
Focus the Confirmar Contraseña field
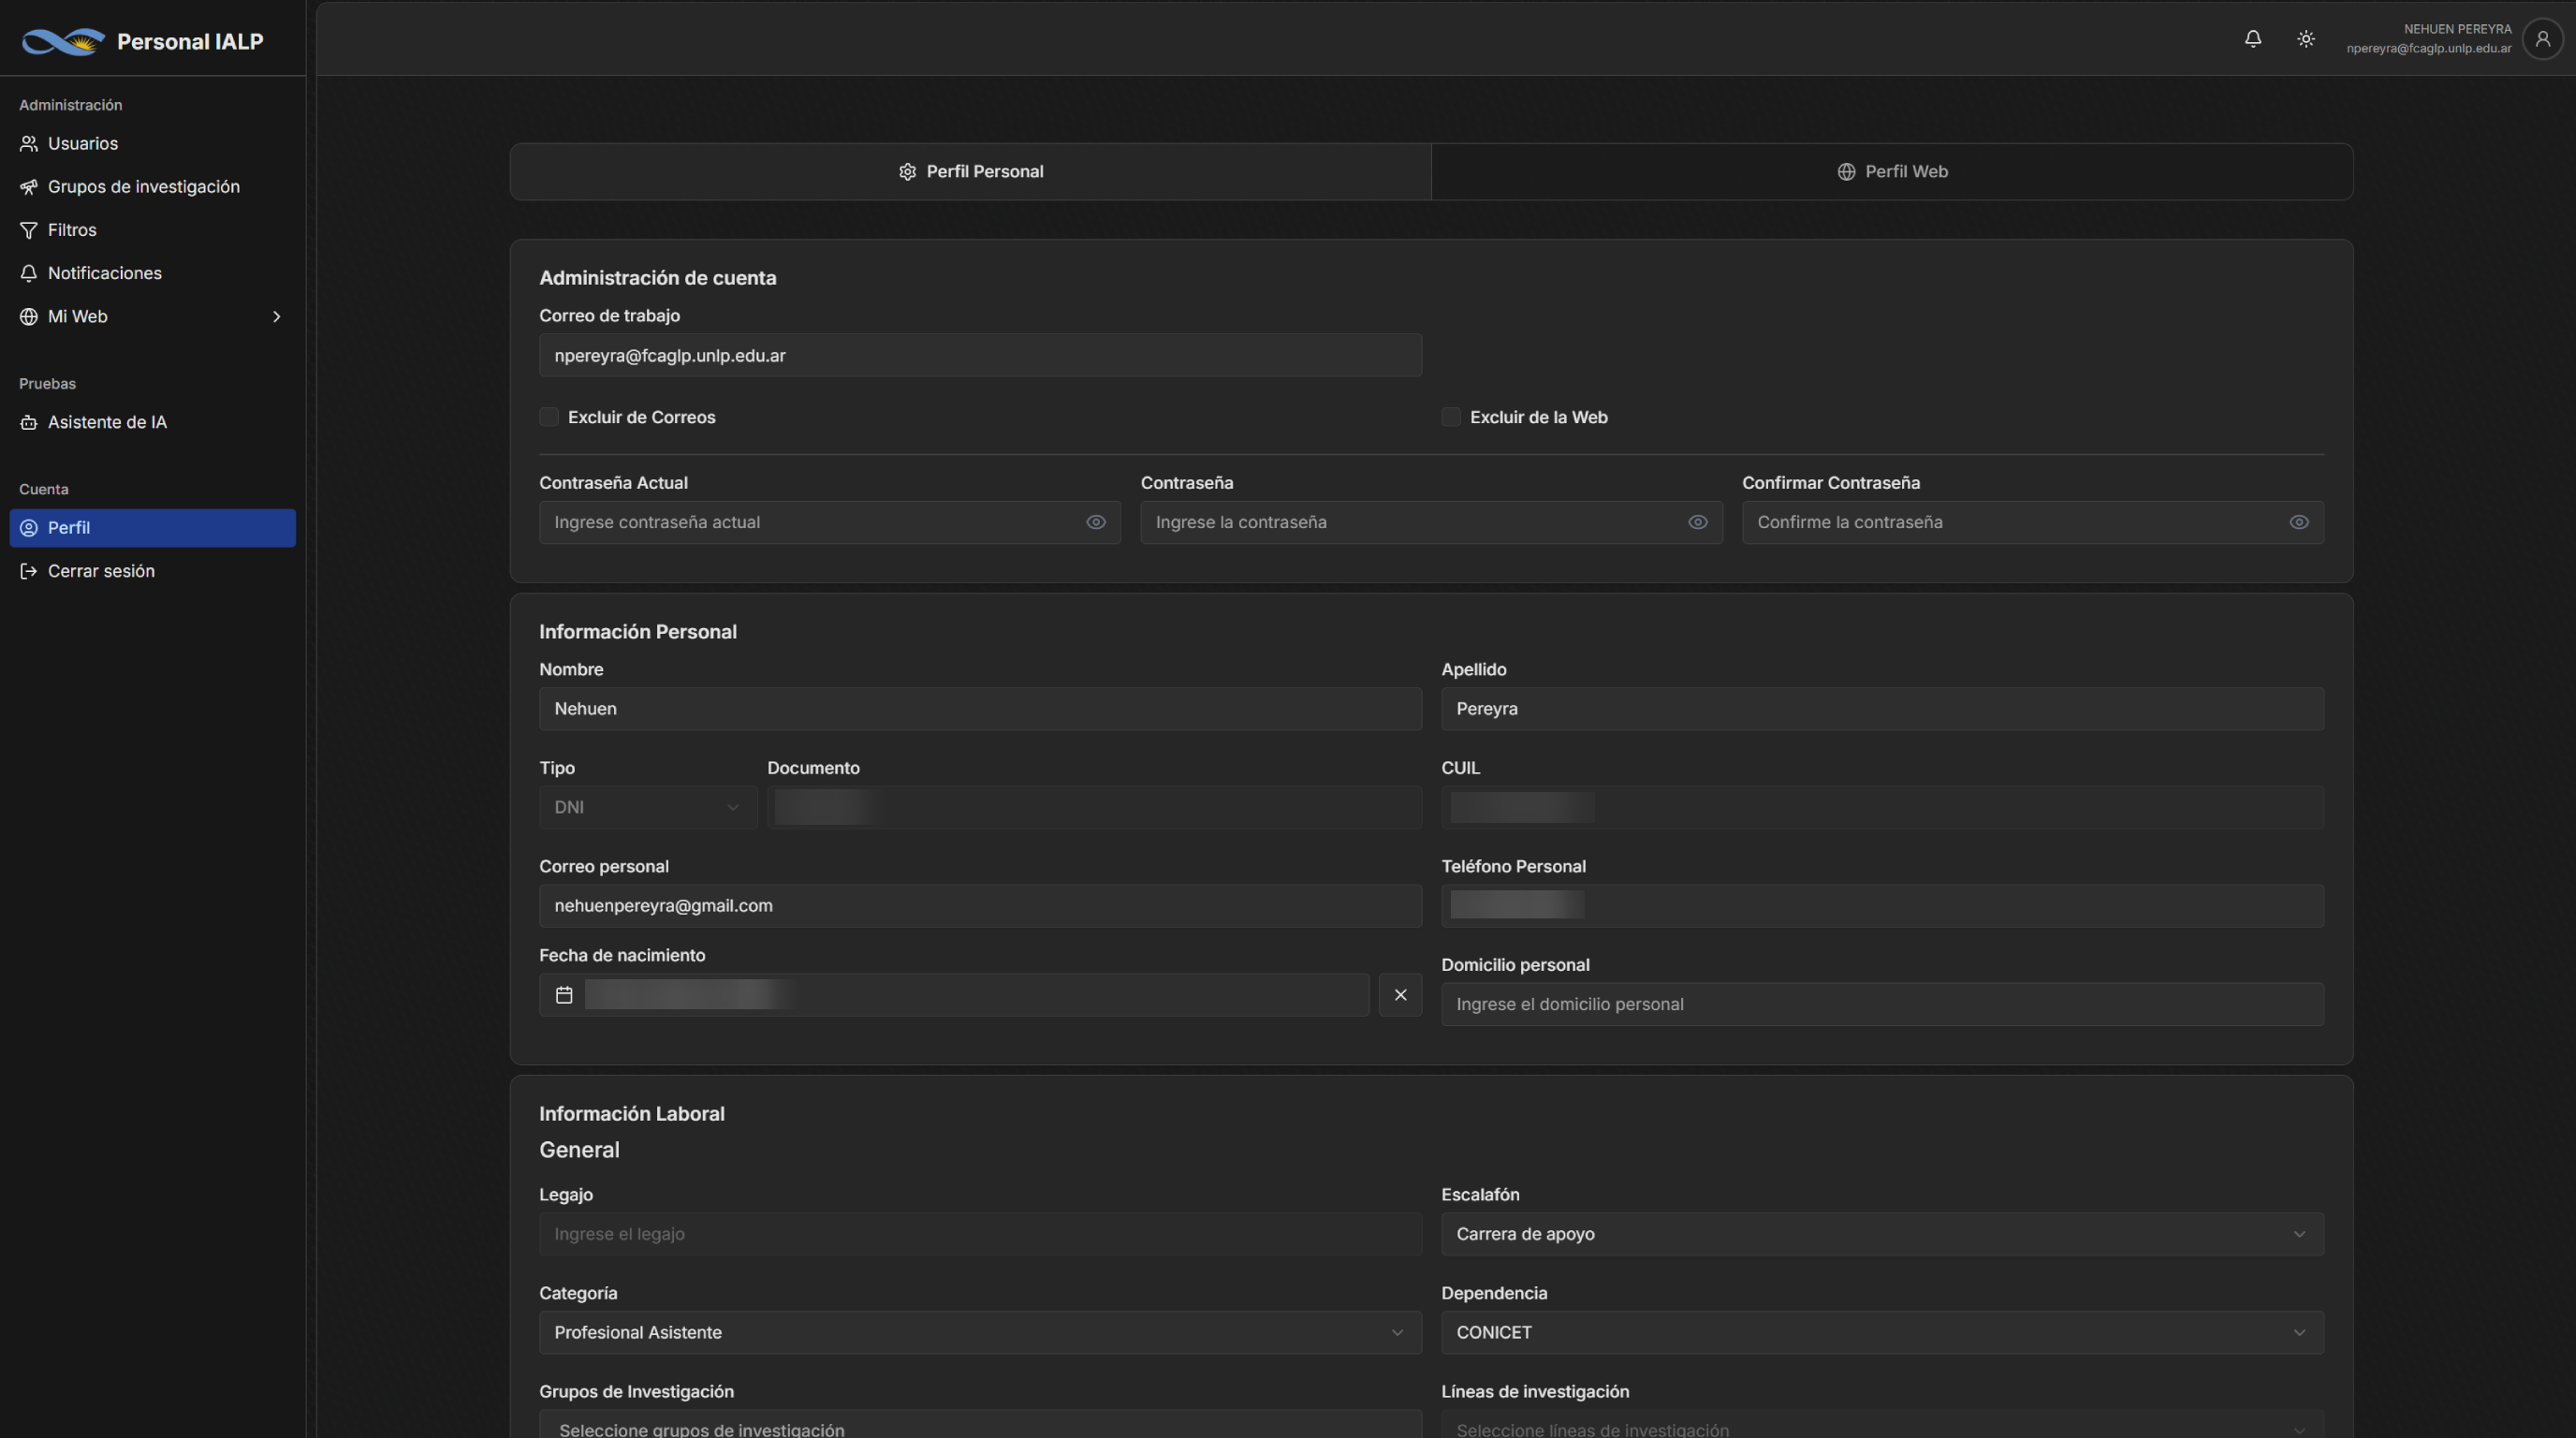tap(2033, 523)
